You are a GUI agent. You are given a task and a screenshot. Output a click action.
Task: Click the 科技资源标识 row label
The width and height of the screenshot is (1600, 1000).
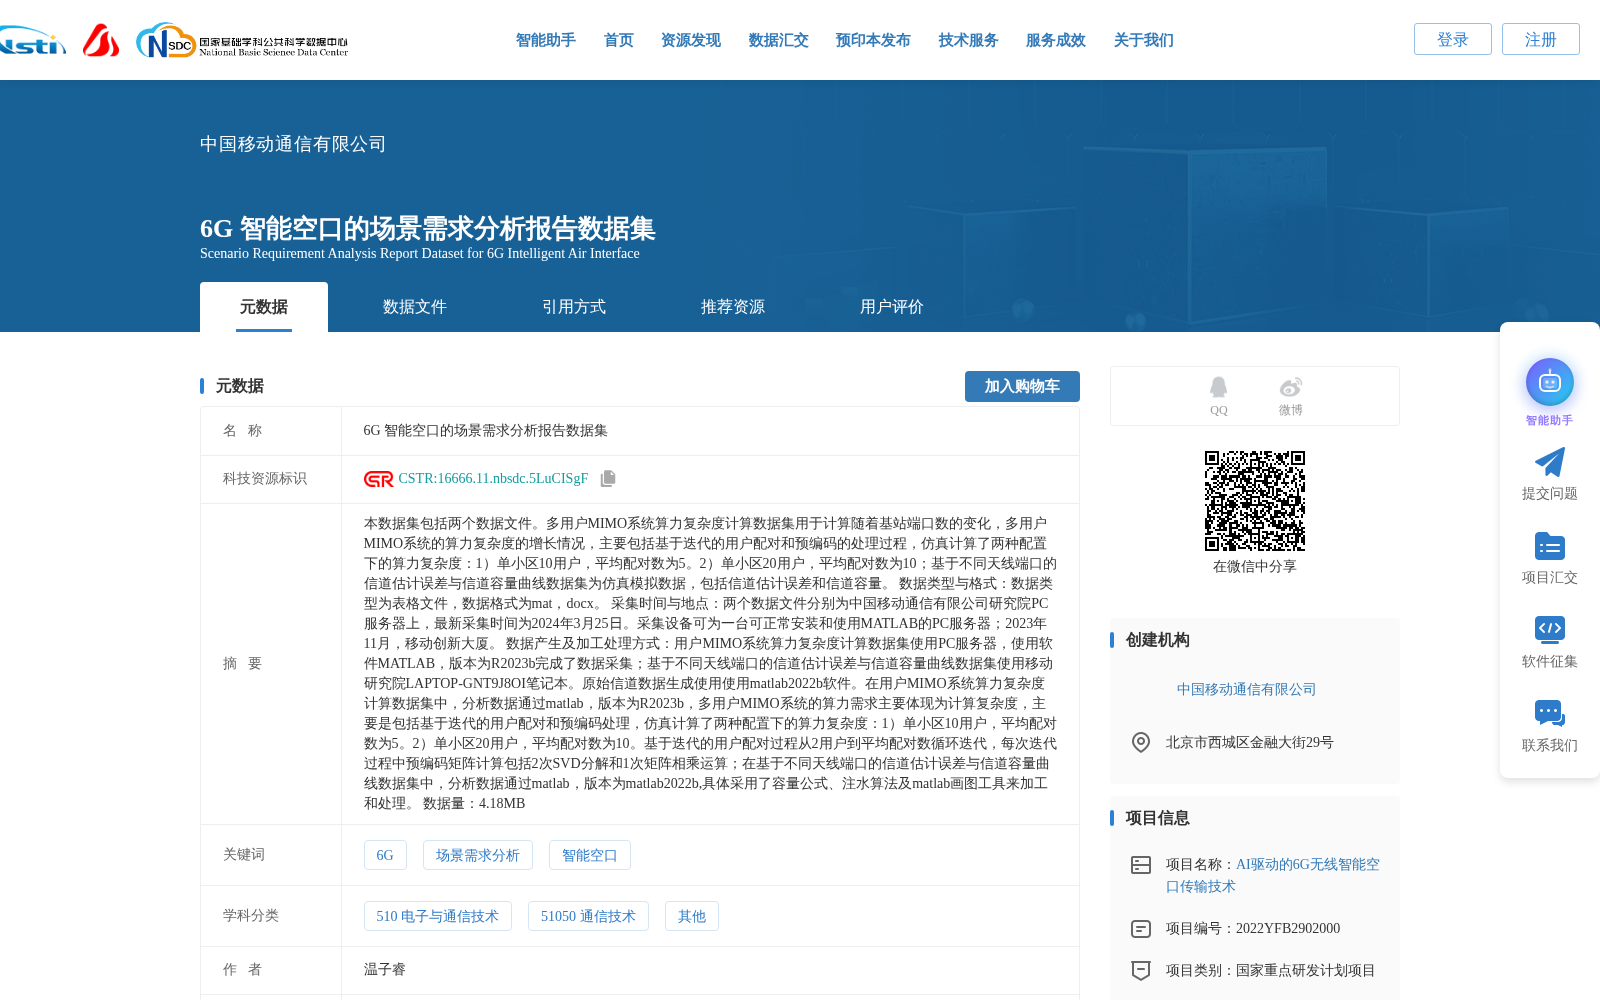pos(265,479)
